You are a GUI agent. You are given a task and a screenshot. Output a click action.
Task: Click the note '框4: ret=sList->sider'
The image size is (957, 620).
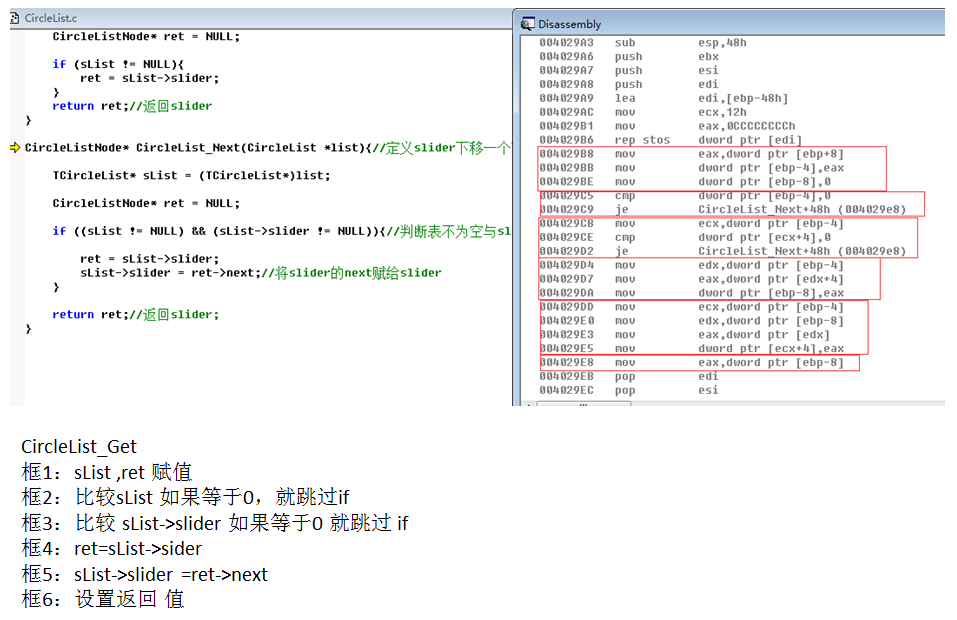click(x=111, y=549)
